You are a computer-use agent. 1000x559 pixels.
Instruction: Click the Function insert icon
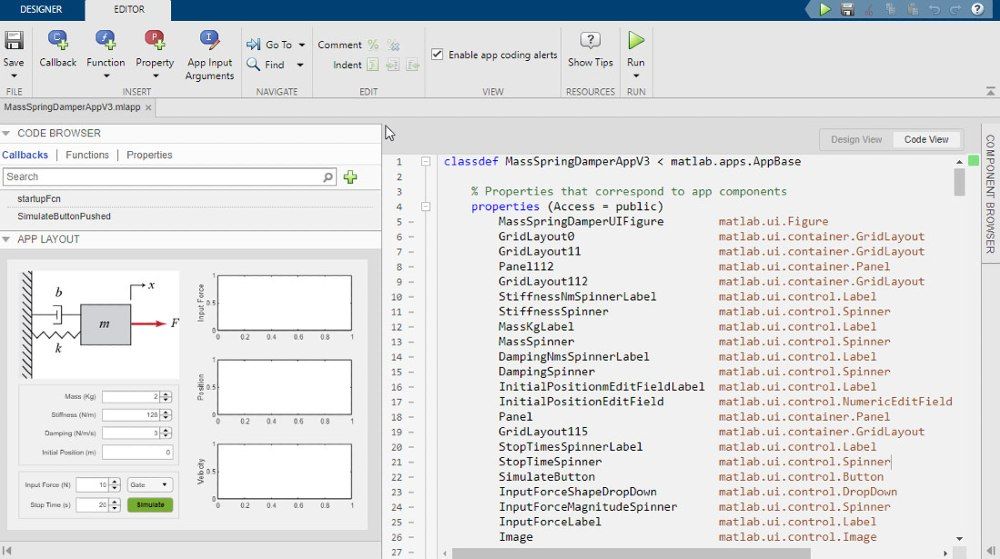(105, 41)
